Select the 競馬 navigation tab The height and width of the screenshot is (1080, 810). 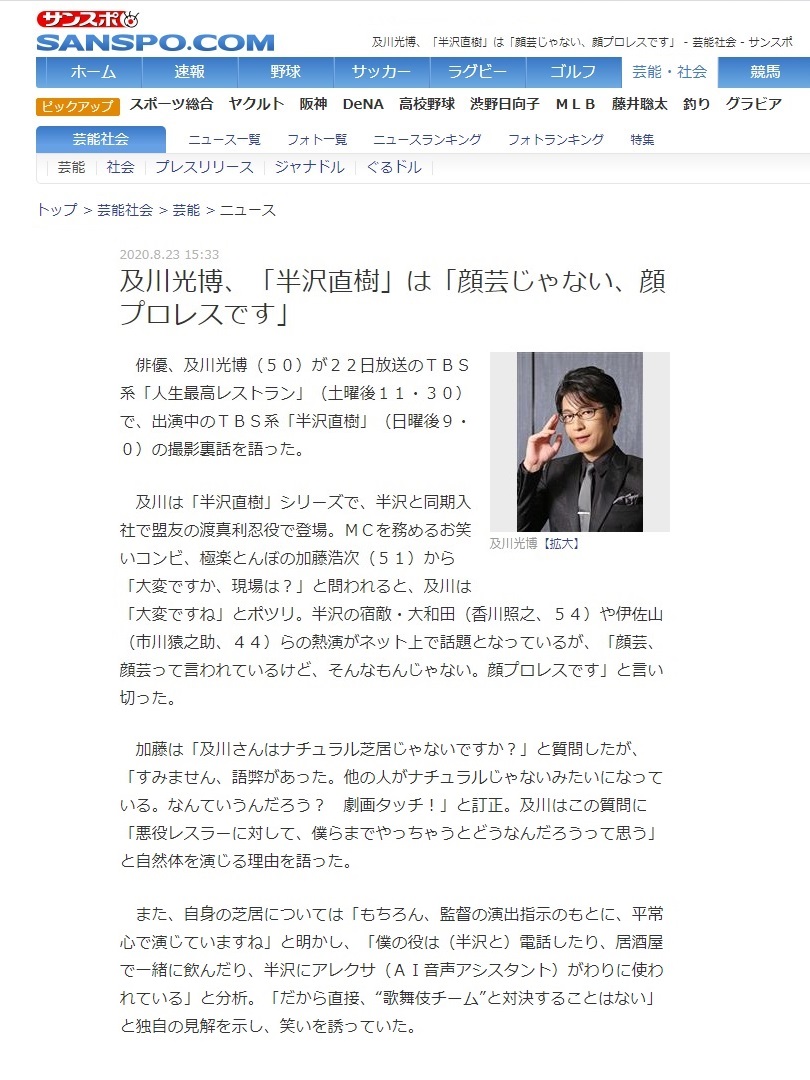tap(765, 72)
